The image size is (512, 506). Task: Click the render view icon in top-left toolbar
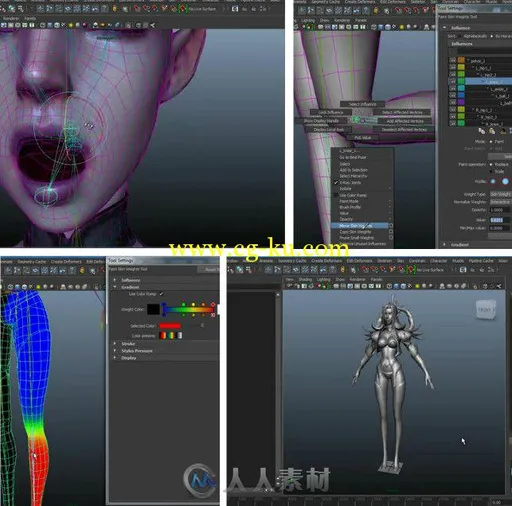pyautogui.click(x=235, y=9)
